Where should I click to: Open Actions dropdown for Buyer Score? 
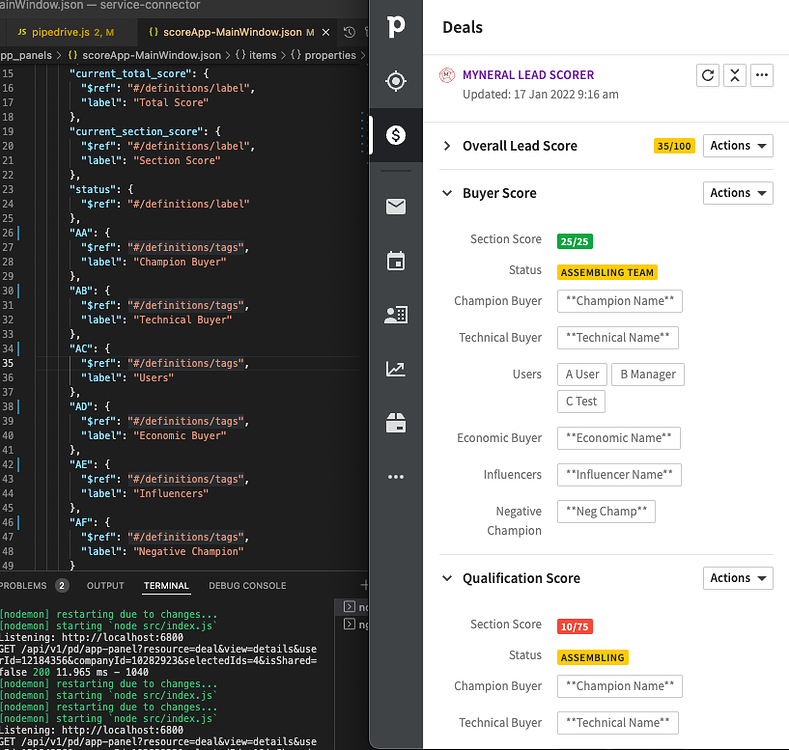(738, 193)
